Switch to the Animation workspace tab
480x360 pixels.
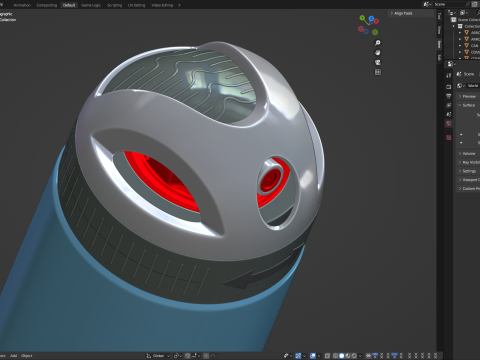(22, 5)
